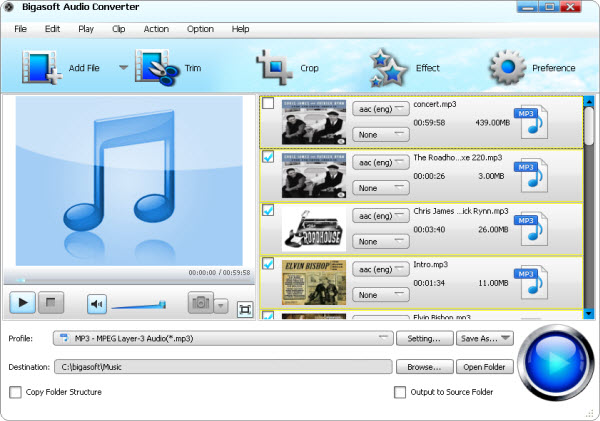Open the Save As... dropdown
This screenshot has width=600, height=421.
pos(484,338)
